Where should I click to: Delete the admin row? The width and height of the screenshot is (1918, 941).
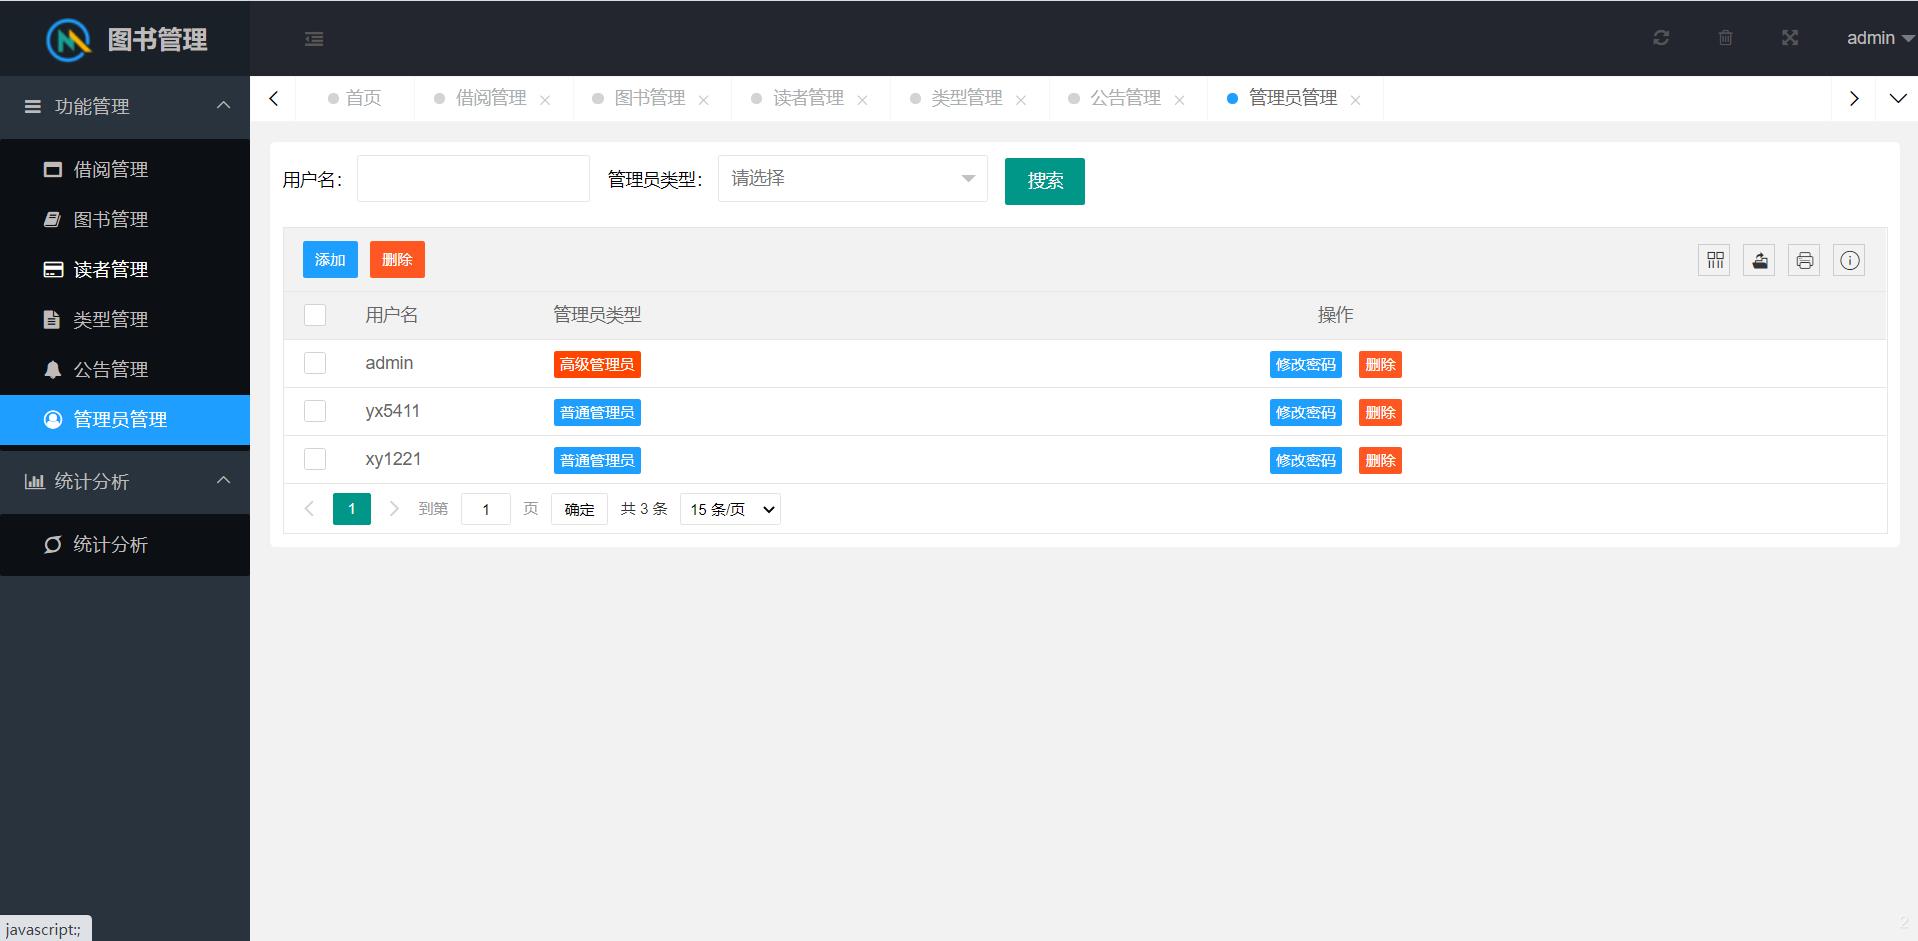click(x=1380, y=365)
